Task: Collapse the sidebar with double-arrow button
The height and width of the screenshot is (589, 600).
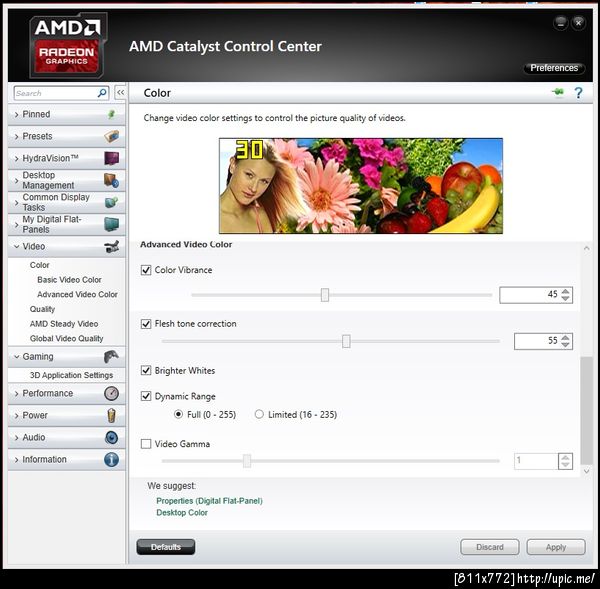Action: pos(120,93)
